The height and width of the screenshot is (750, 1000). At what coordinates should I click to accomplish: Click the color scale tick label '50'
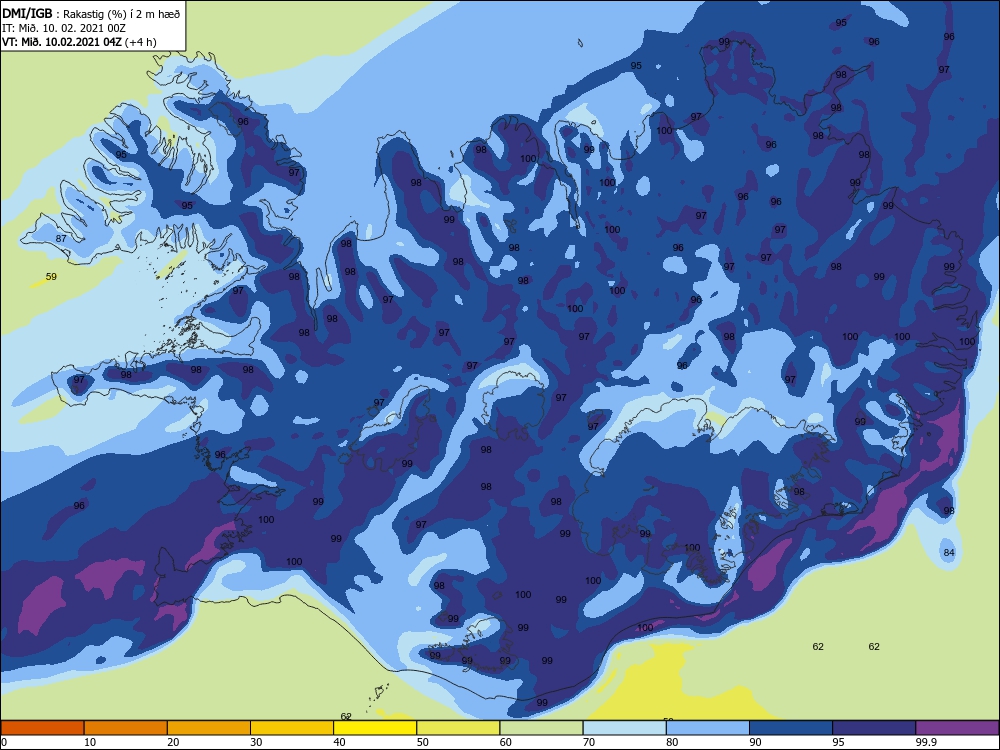pyautogui.click(x=422, y=742)
